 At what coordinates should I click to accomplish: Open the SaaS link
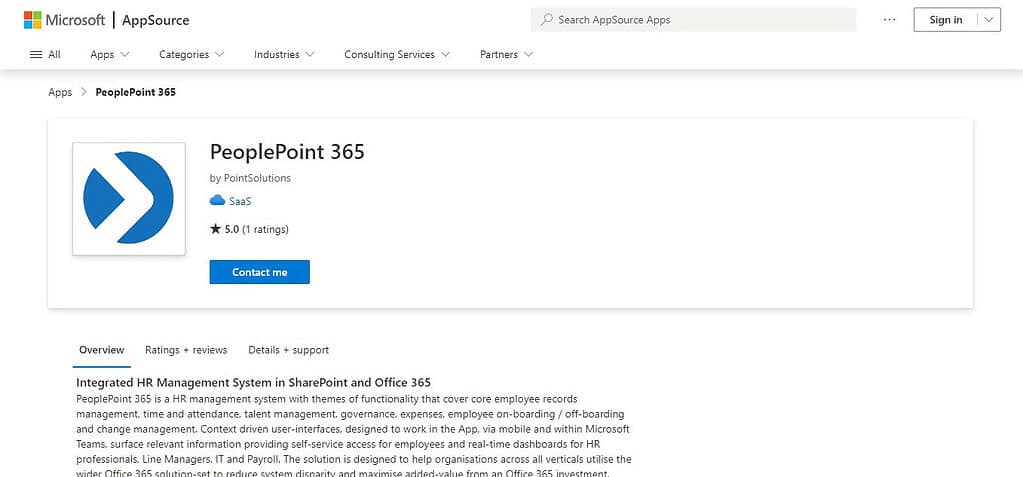pyautogui.click(x=240, y=202)
